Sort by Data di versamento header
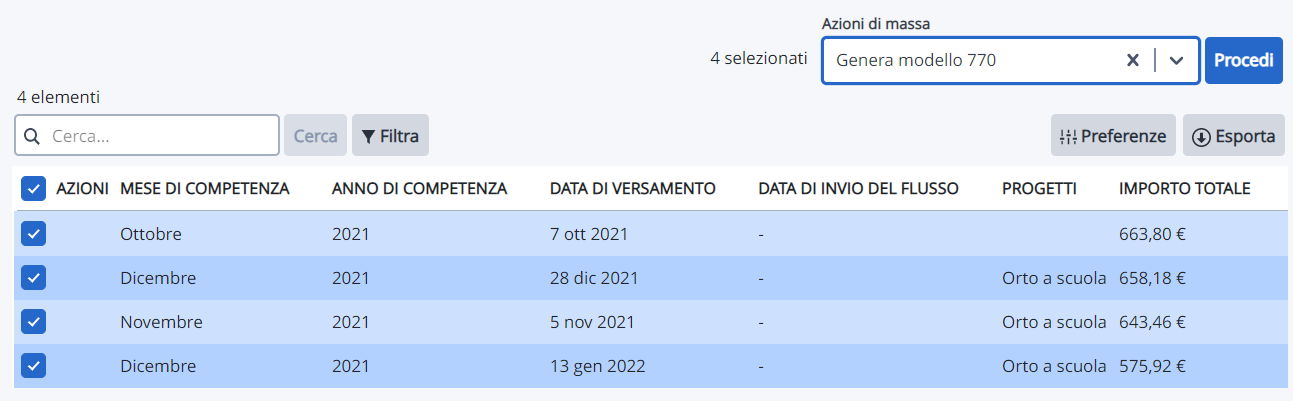Image resolution: width=1293 pixels, height=401 pixels. pyautogui.click(x=633, y=188)
